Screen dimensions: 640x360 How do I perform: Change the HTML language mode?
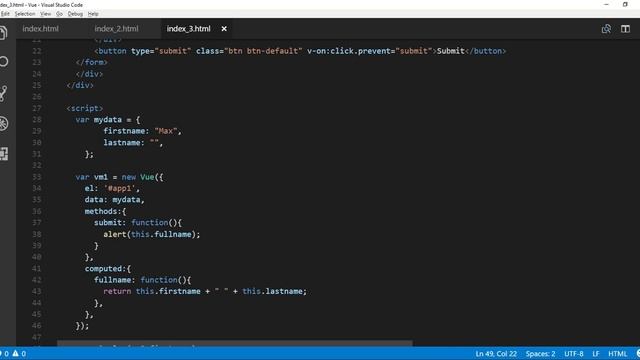tap(618, 354)
